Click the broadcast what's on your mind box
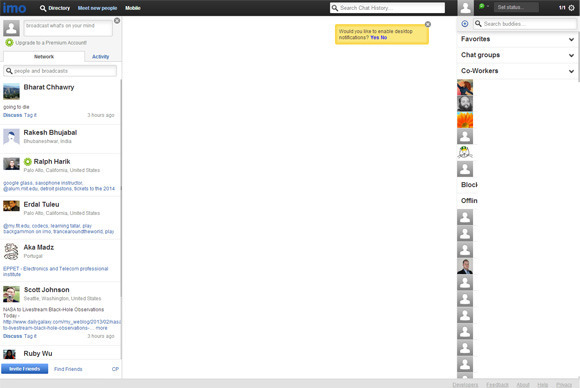Image resolution: width=580 pixels, height=388 pixels. pos(68,28)
